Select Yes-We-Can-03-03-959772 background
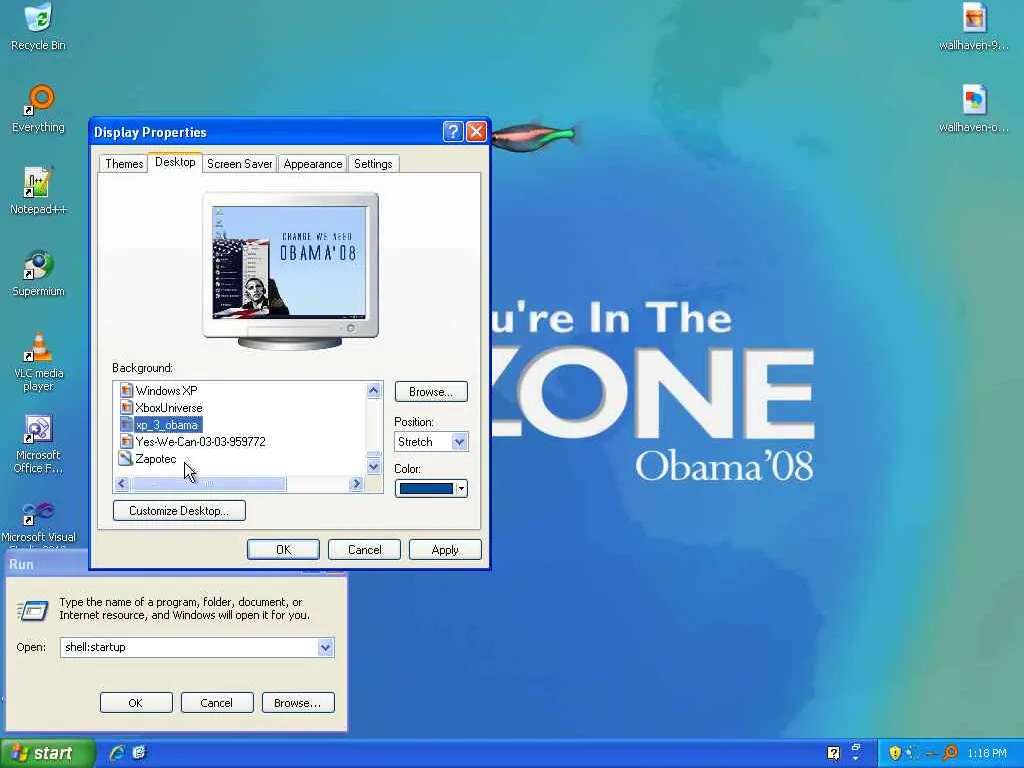This screenshot has height=768, width=1024. point(200,441)
